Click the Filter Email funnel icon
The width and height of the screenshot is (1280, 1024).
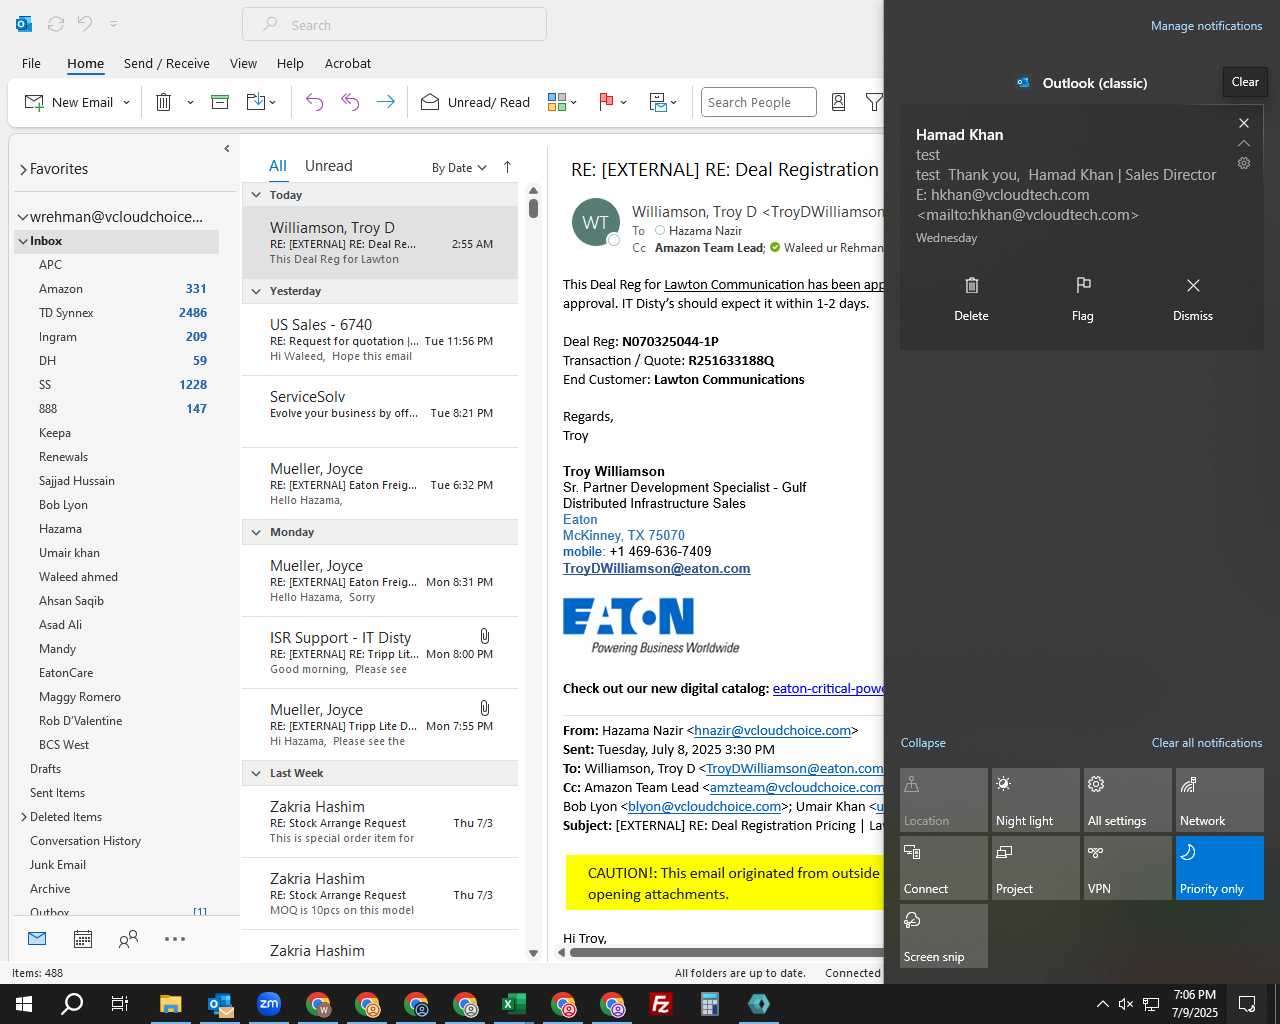tap(874, 102)
